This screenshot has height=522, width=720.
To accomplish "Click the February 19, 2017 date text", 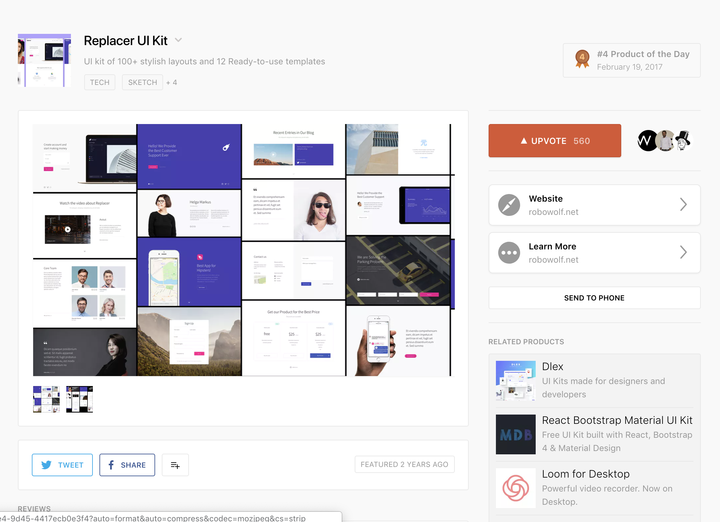I will point(630,67).
